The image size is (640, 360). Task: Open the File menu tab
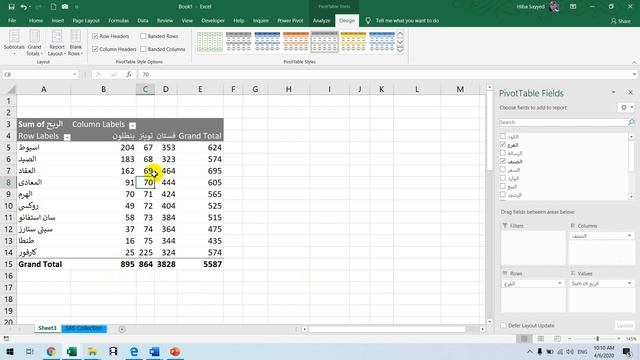point(12,20)
